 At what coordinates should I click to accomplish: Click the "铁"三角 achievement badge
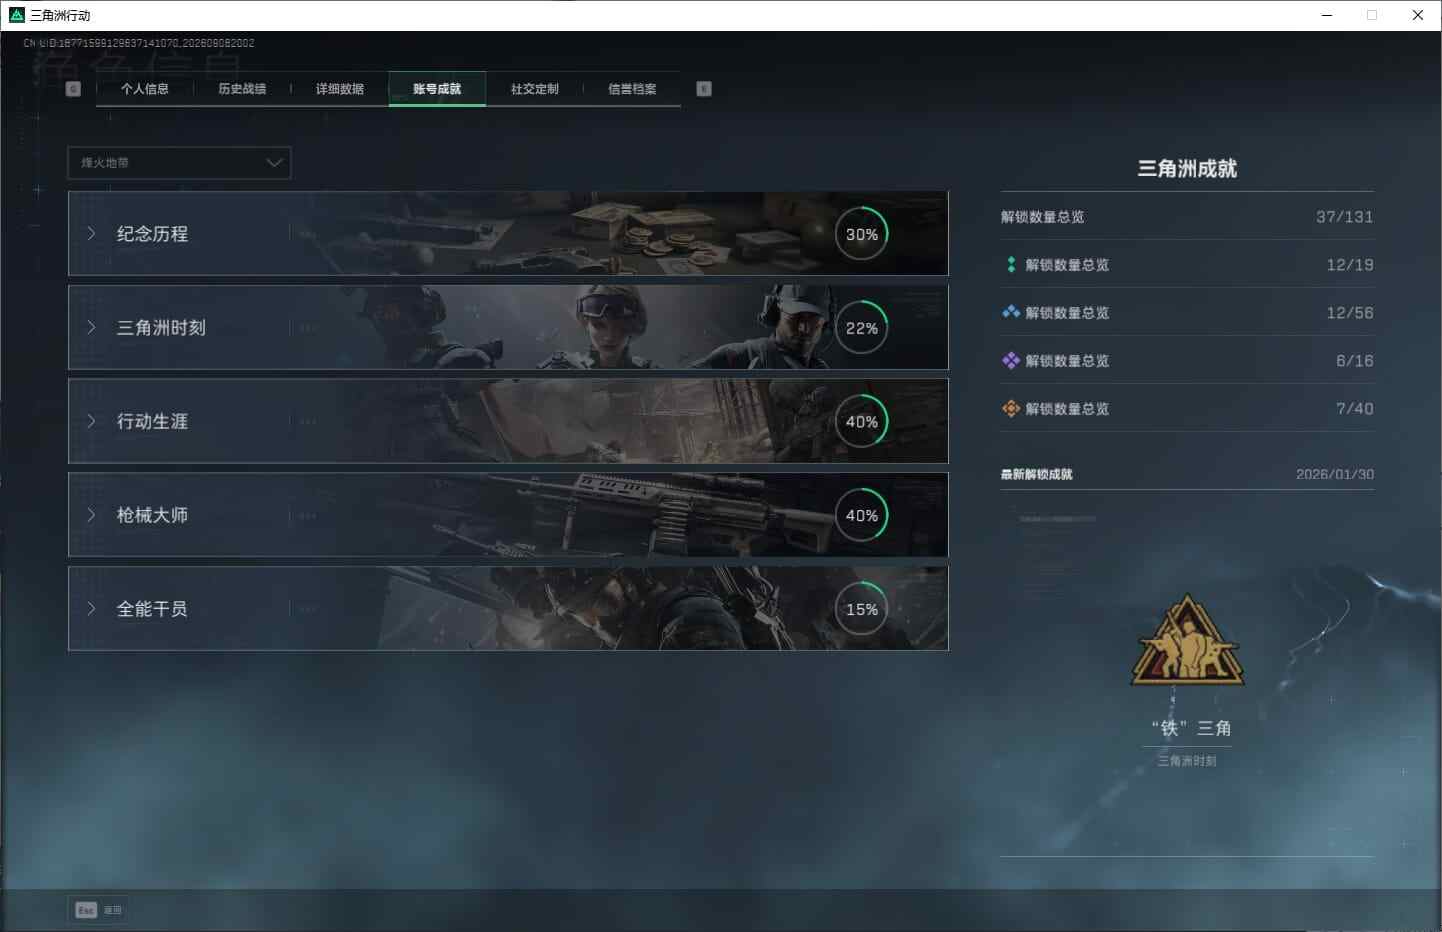click(x=1187, y=642)
